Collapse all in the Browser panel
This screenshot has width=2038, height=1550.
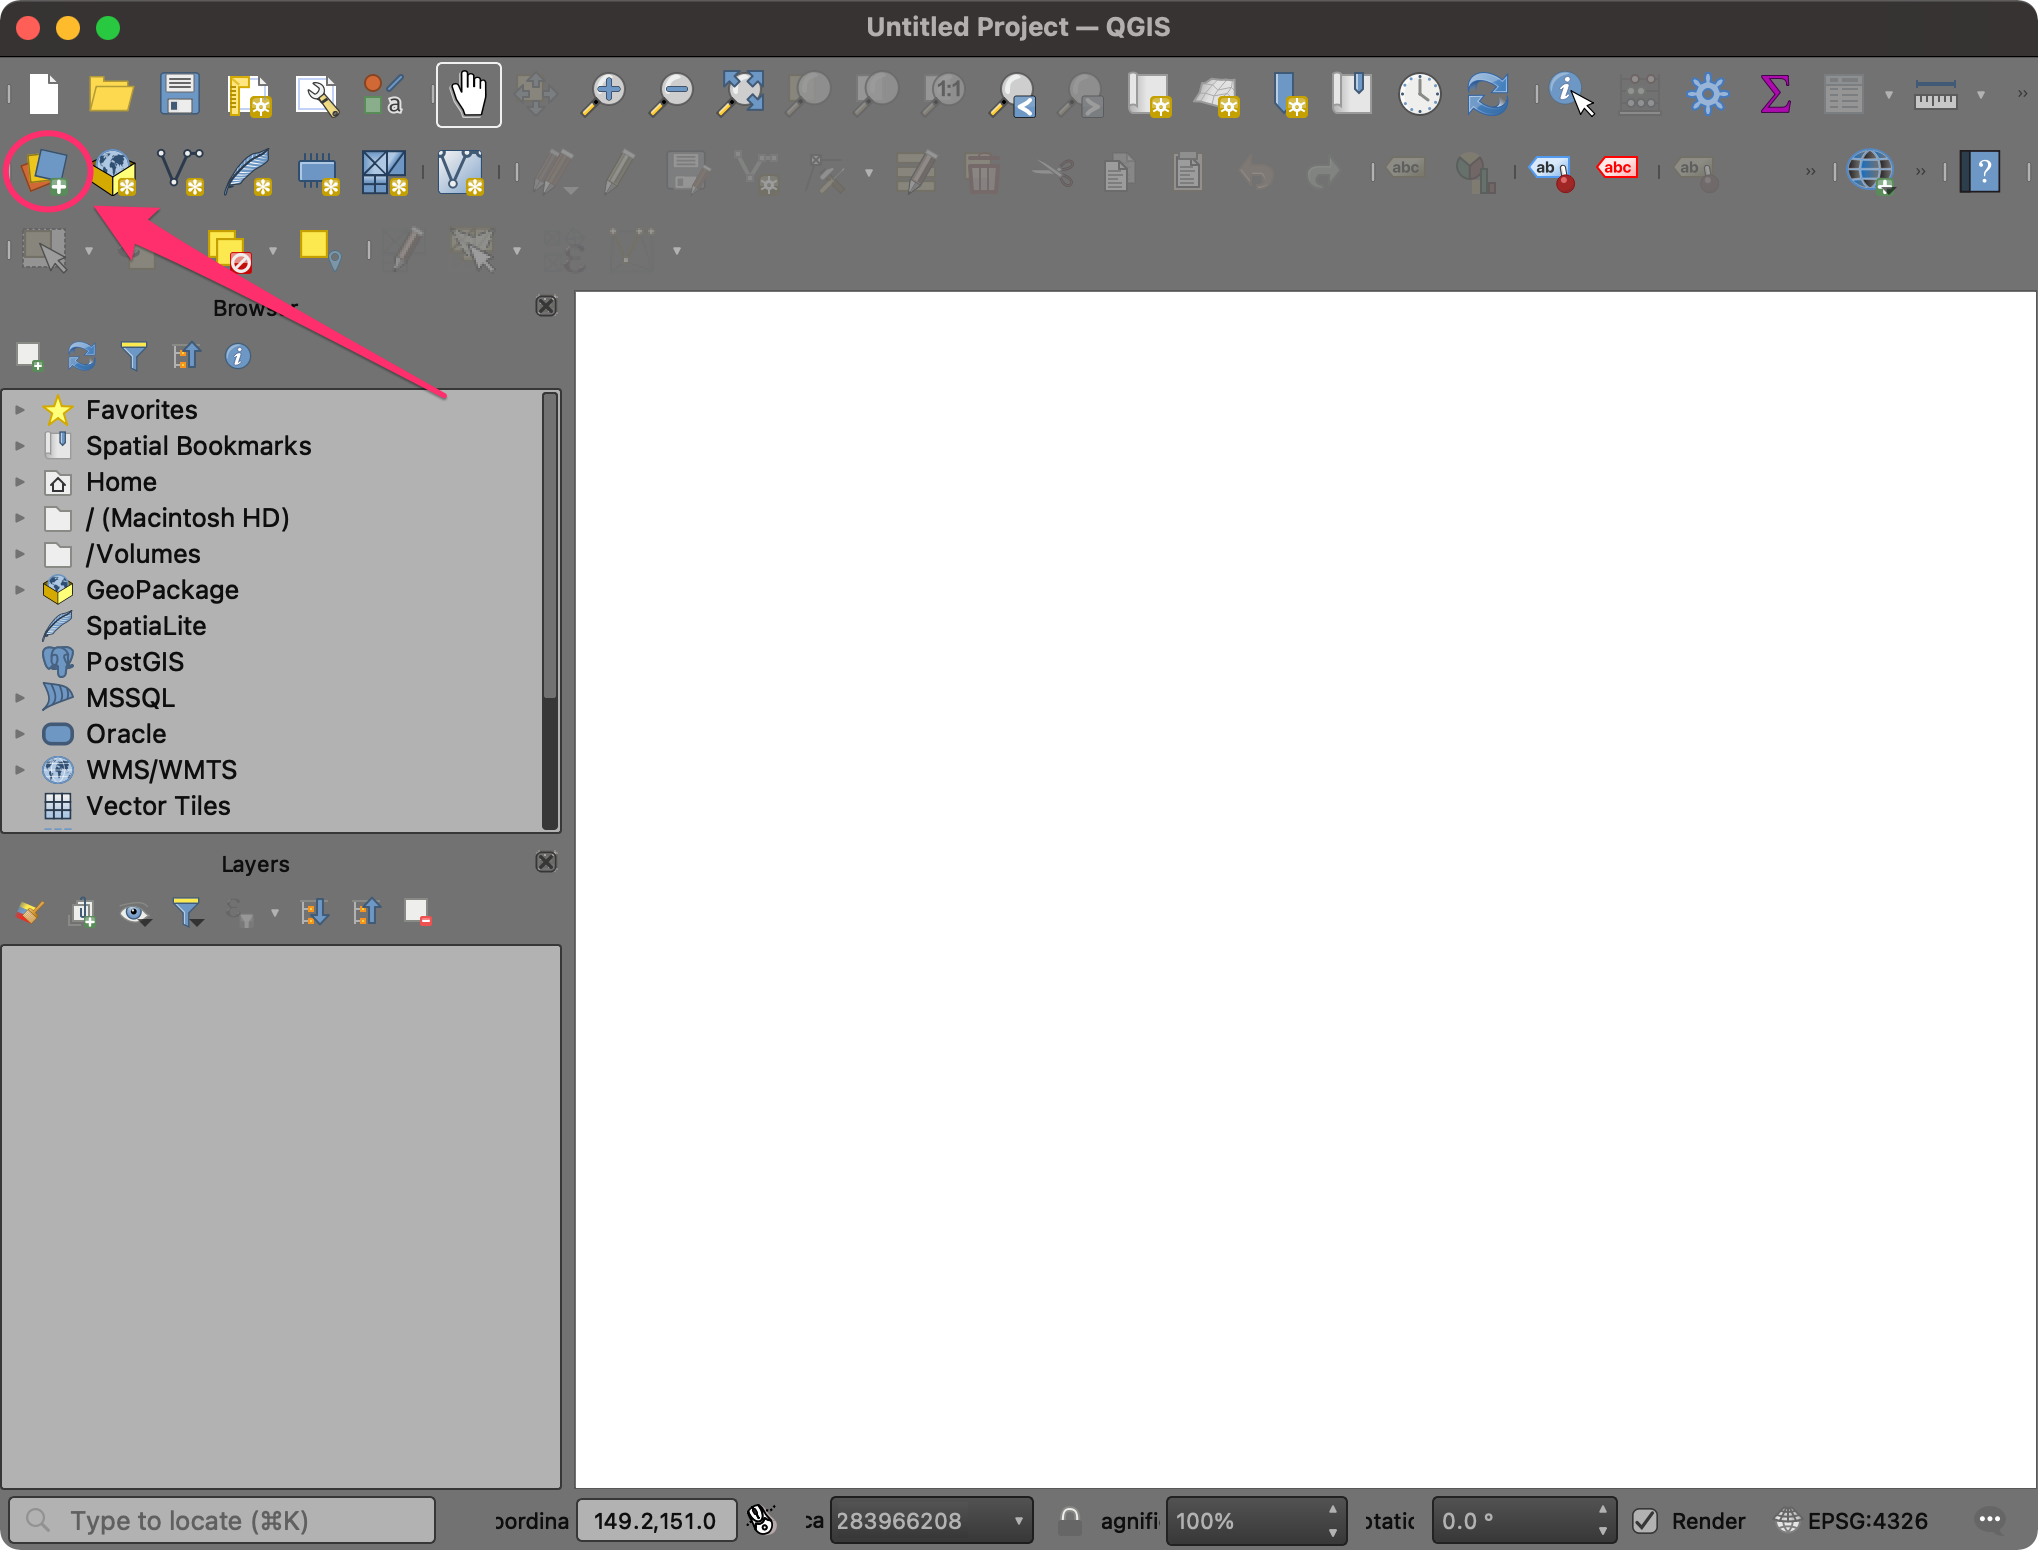pos(186,356)
